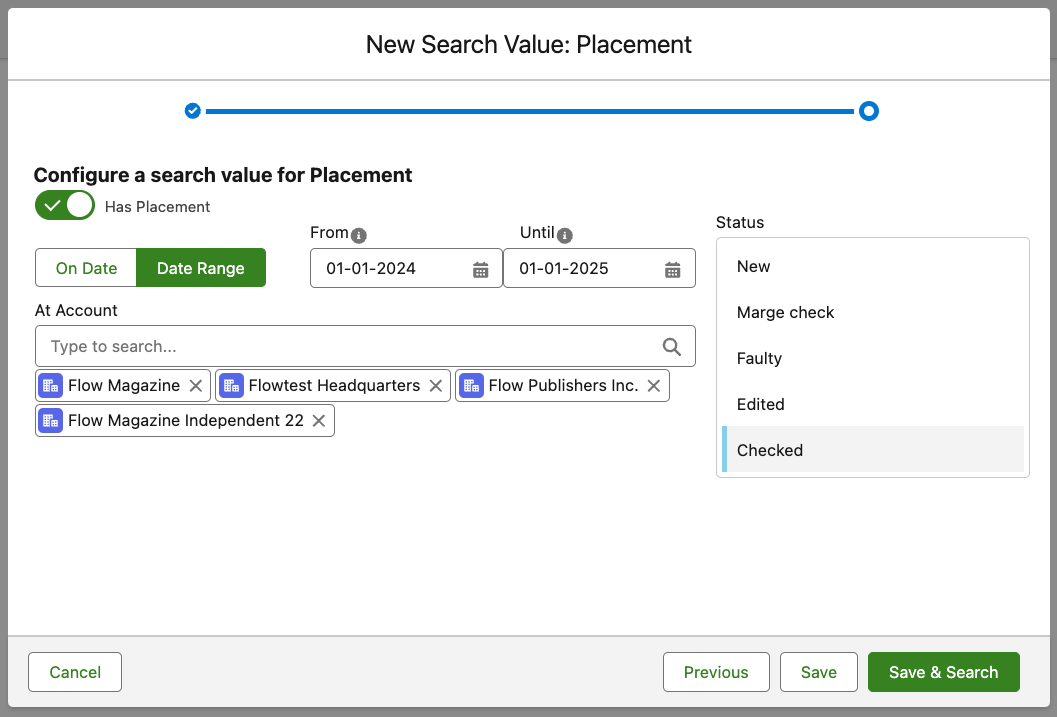The width and height of the screenshot is (1057, 717).
Task: Select the Date Range option
Action: click(201, 268)
